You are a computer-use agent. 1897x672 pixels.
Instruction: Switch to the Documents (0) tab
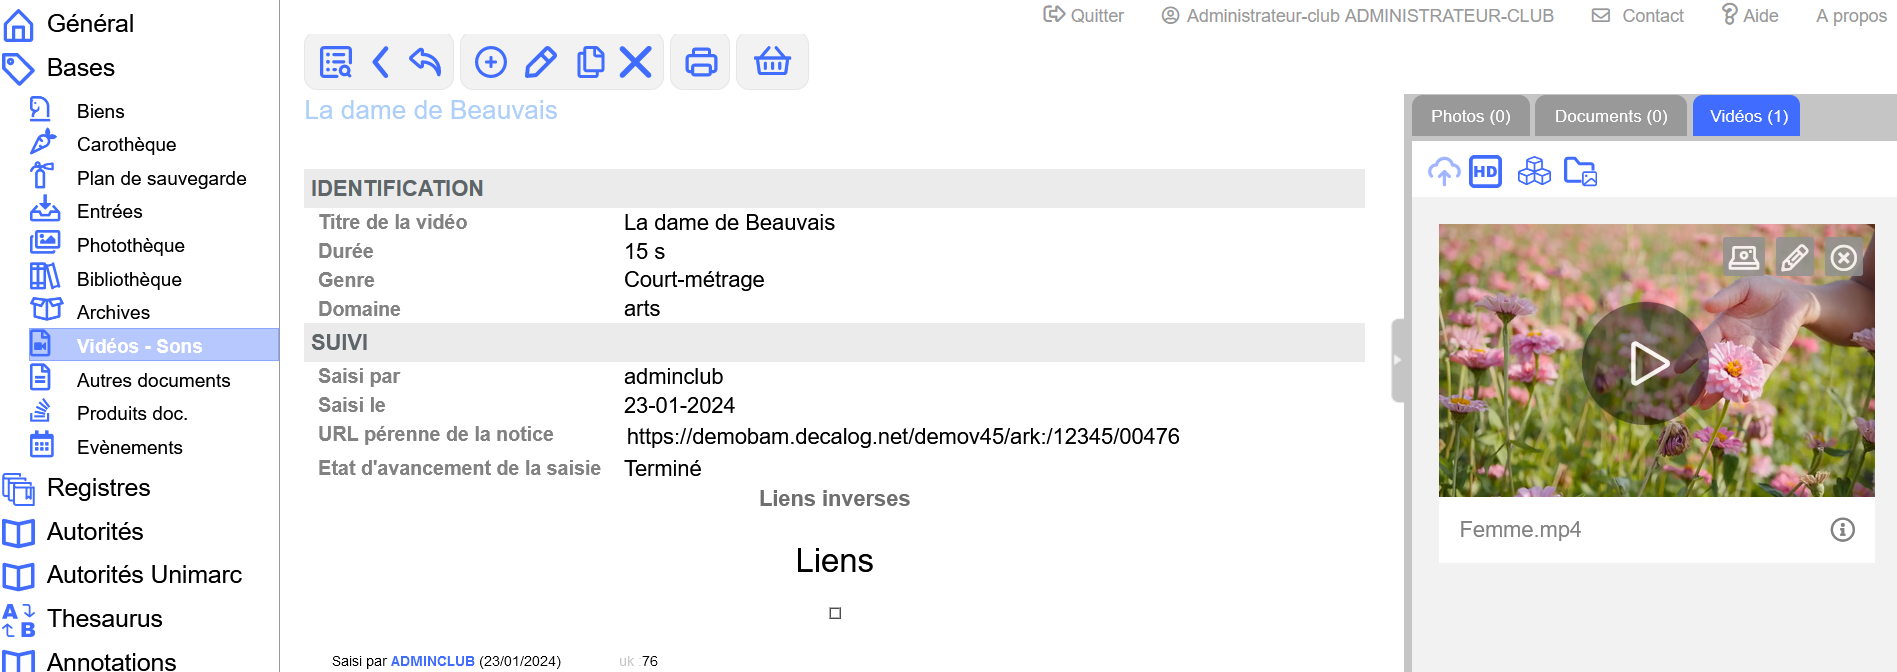[1610, 116]
